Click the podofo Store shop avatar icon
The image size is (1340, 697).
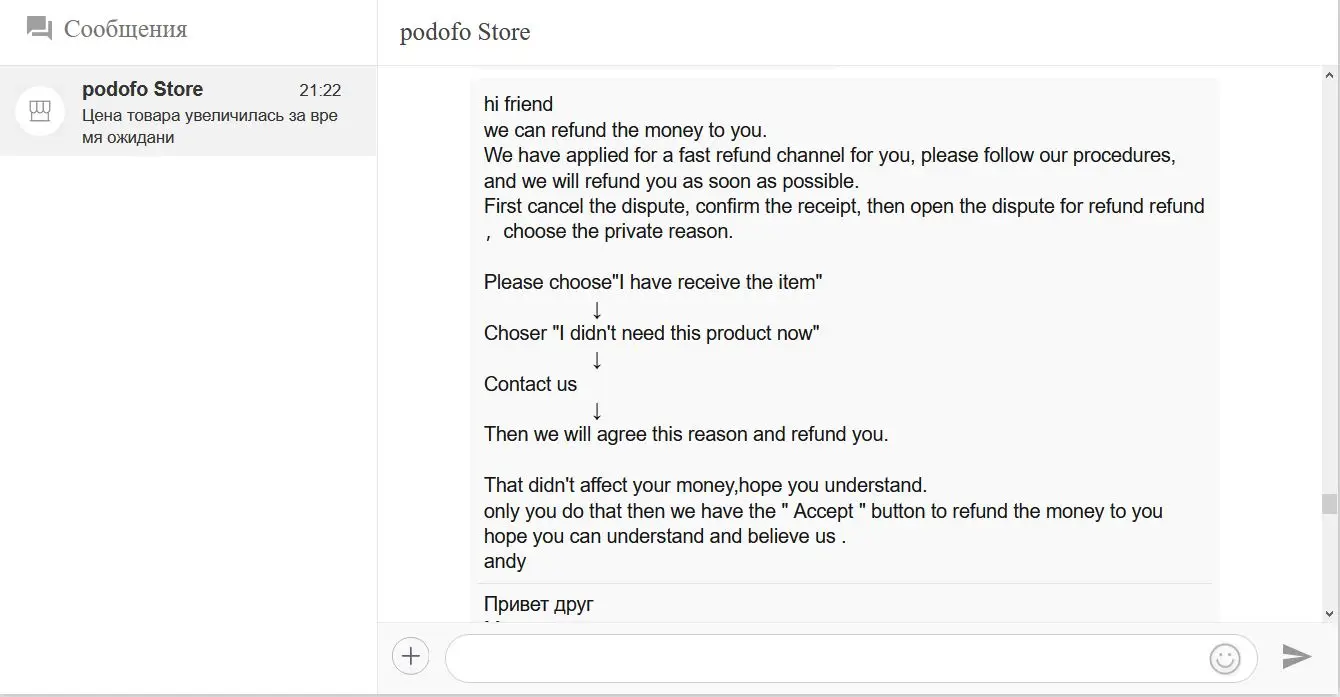40,111
